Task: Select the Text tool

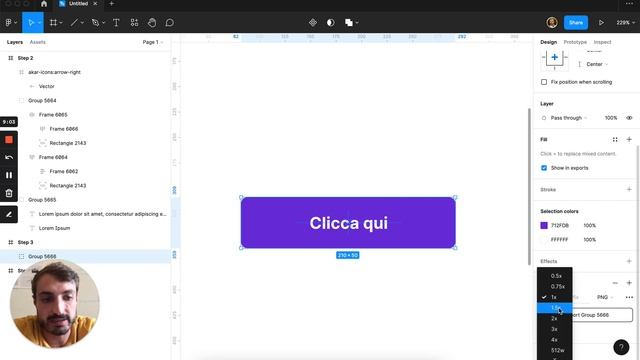Action: [x=116, y=23]
